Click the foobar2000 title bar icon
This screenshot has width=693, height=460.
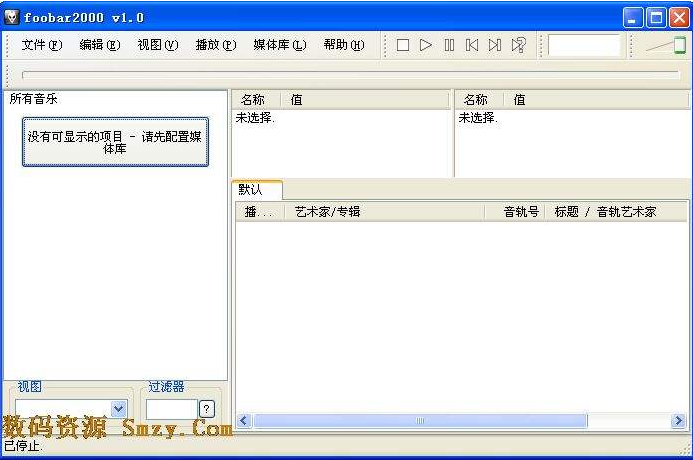pos(11,17)
